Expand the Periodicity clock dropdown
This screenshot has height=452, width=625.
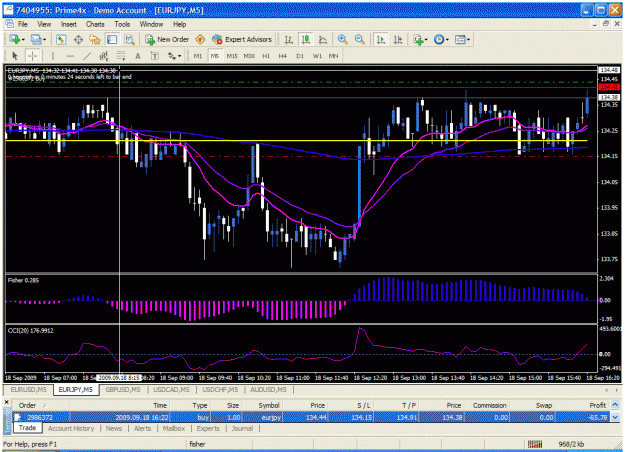pyautogui.click(x=447, y=39)
